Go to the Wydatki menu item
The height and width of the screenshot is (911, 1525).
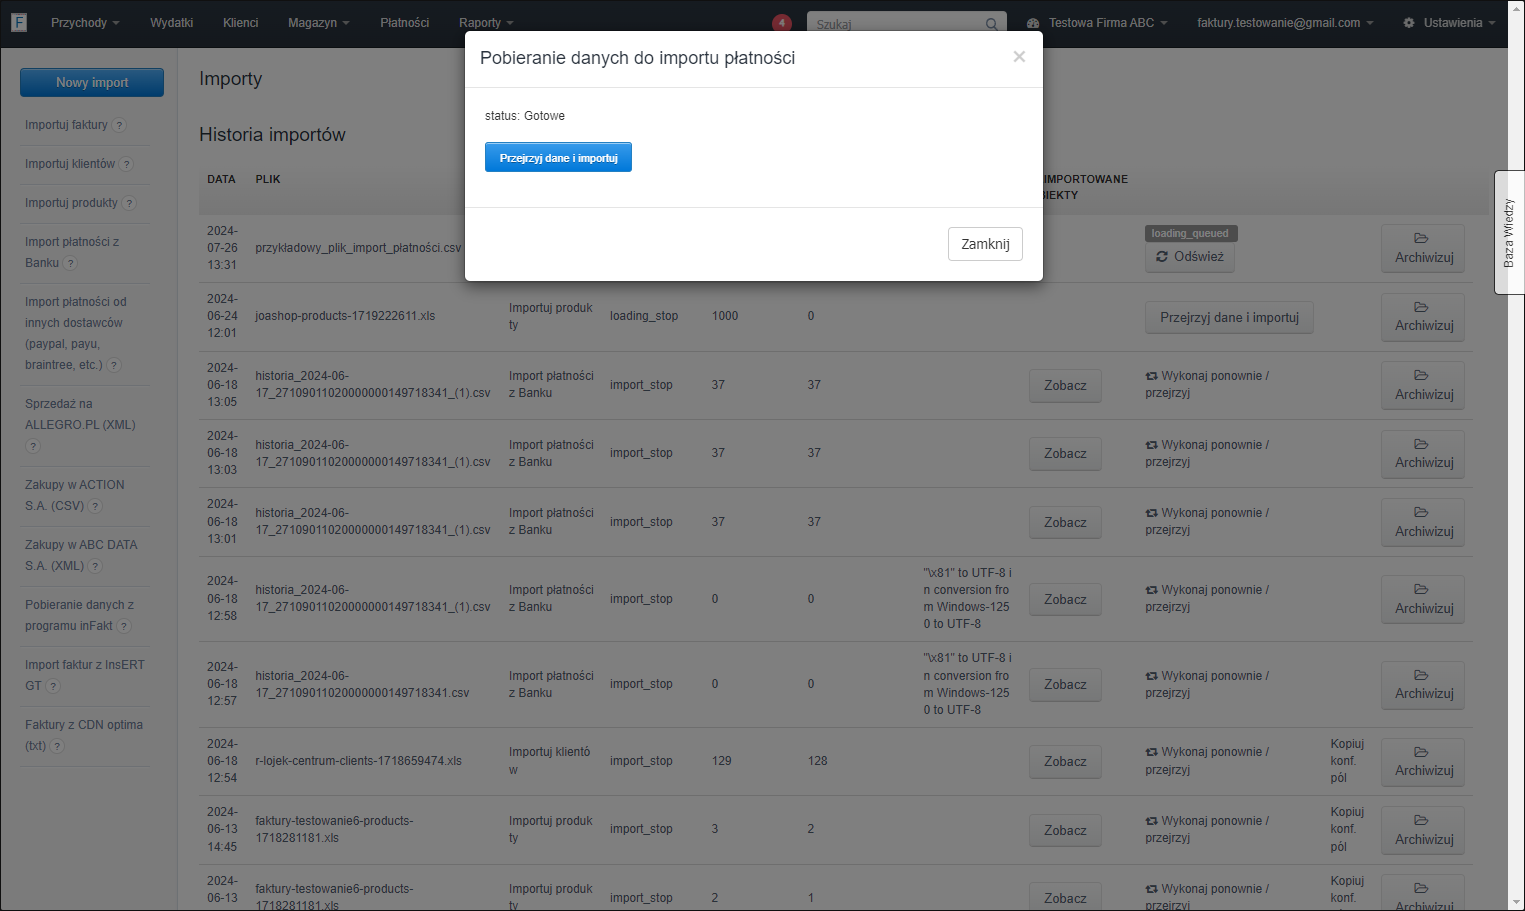172,23
